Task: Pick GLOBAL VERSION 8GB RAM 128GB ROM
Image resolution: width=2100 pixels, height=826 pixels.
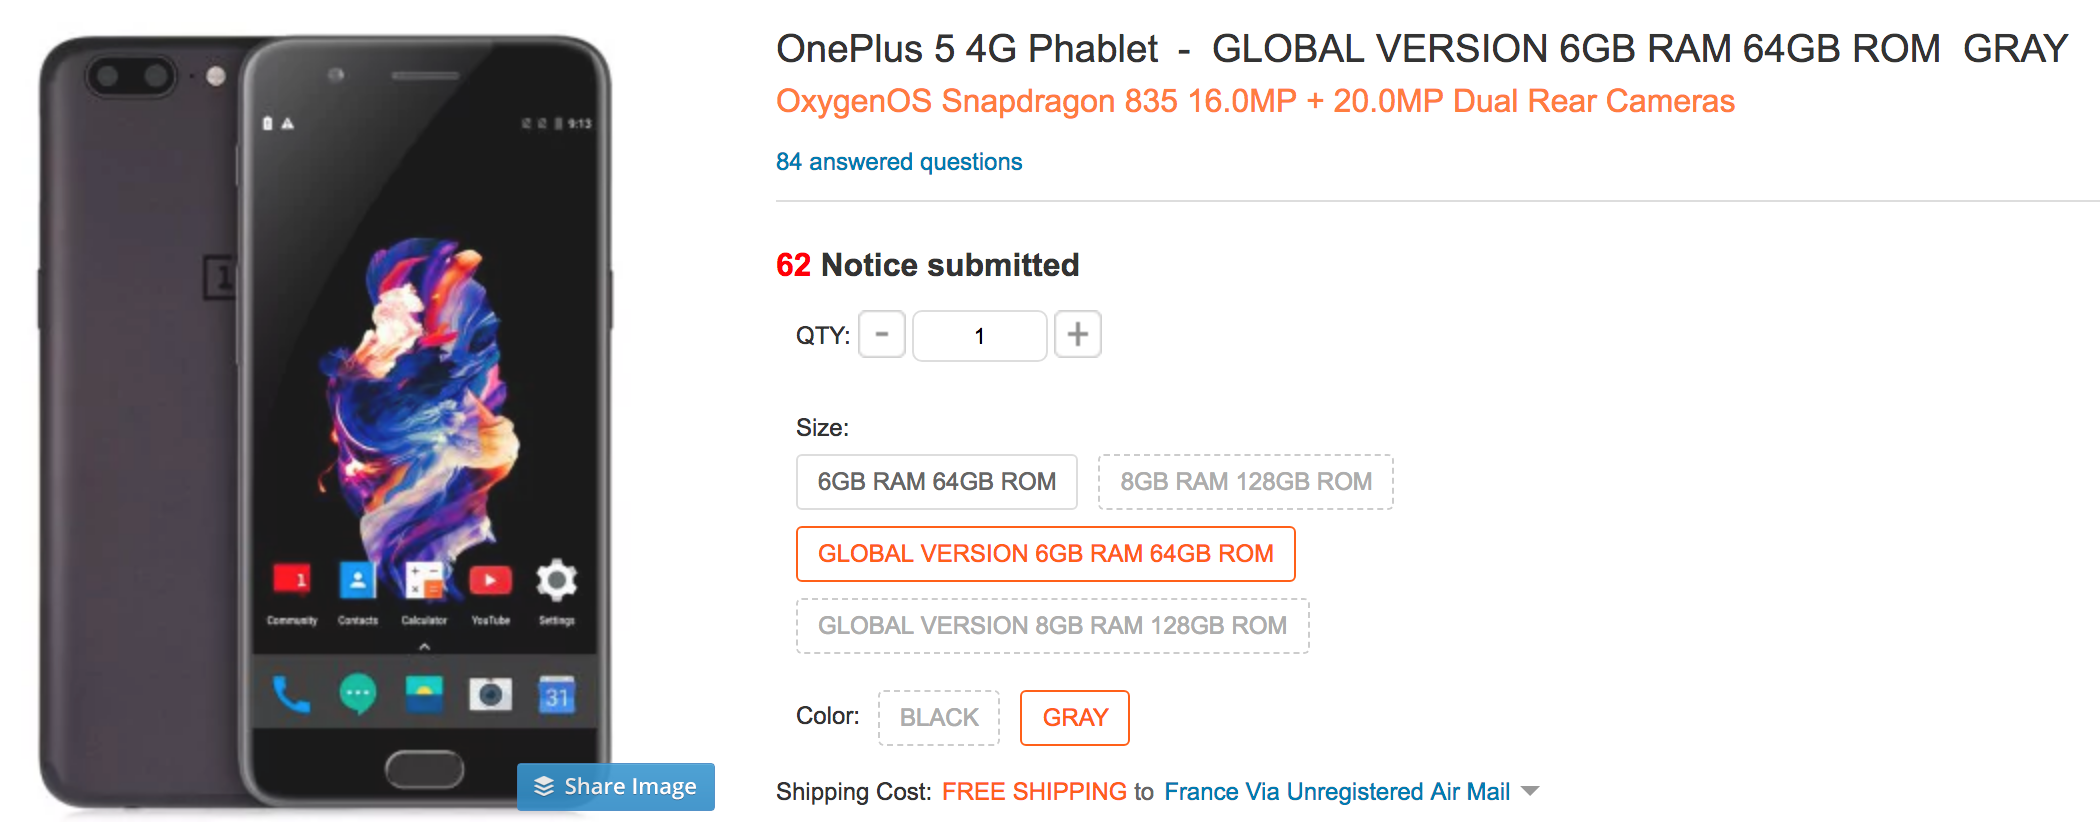Action: [x=1053, y=626]
